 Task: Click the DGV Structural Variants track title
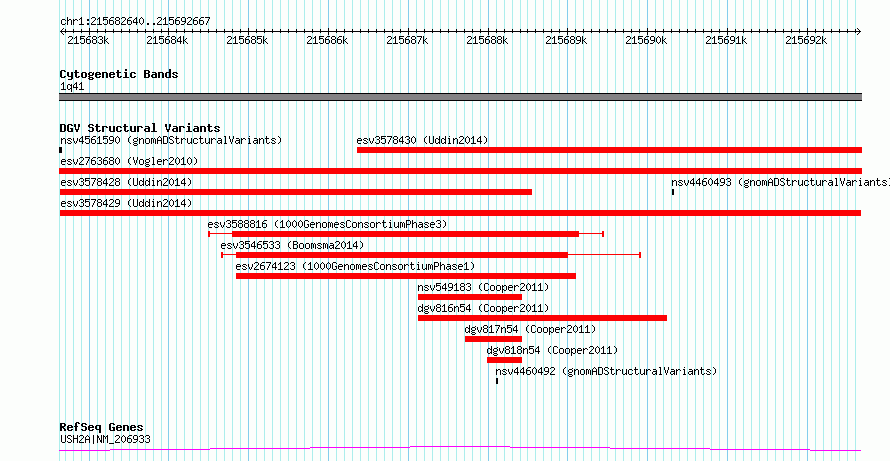[140, 128]
